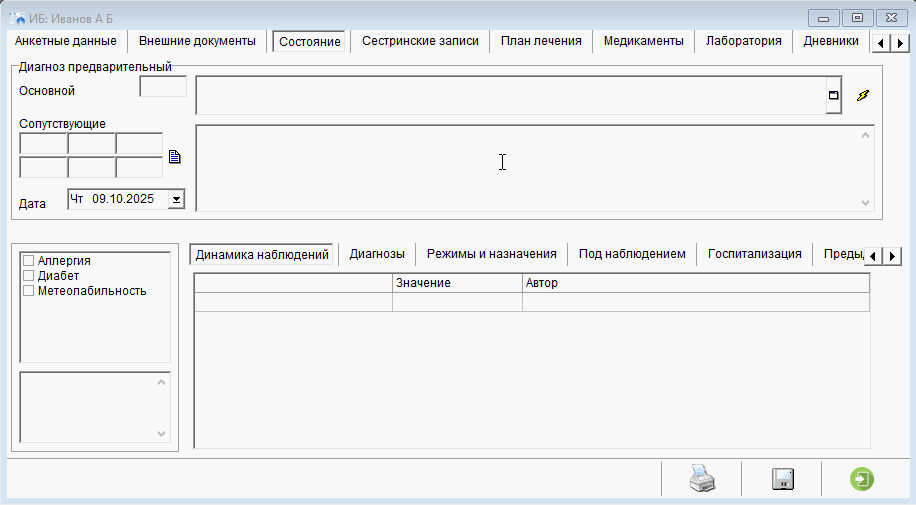Switch to the Режимы и назначения tab
916x505 pixels.
pos(491,254)
